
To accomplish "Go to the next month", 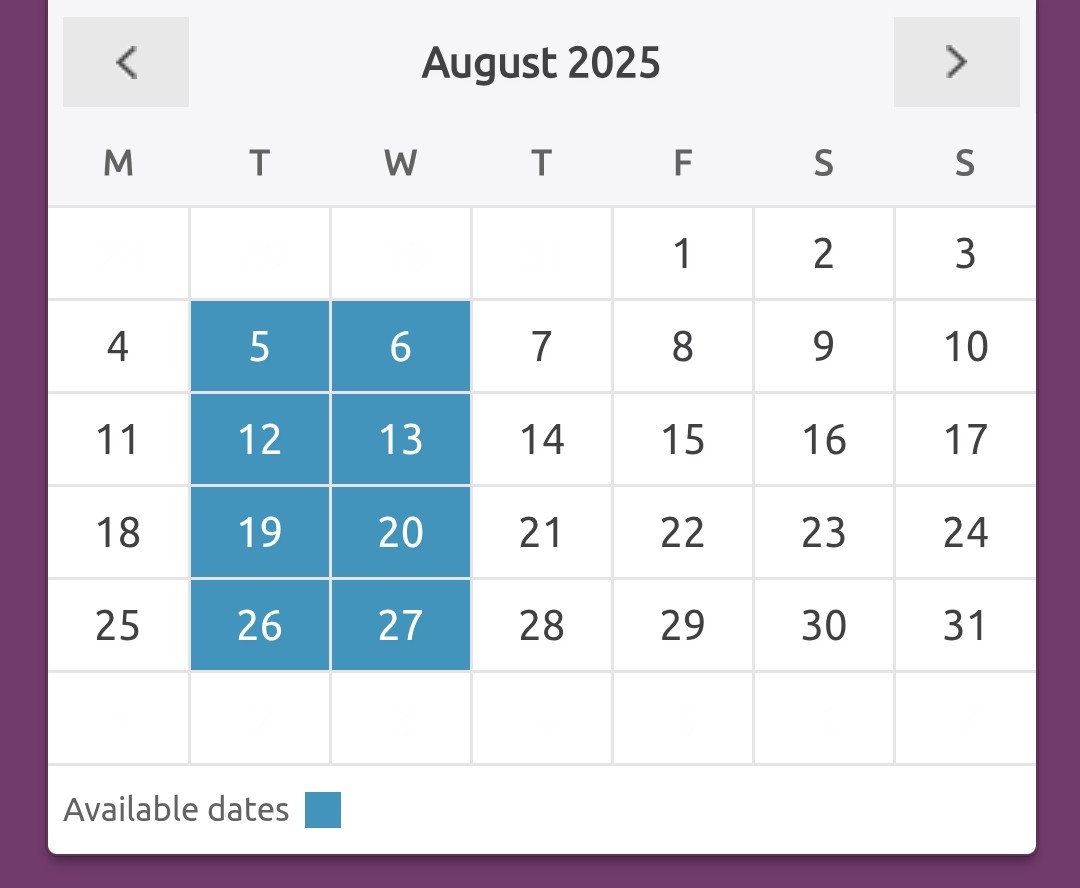I will [x=957, y=62].
